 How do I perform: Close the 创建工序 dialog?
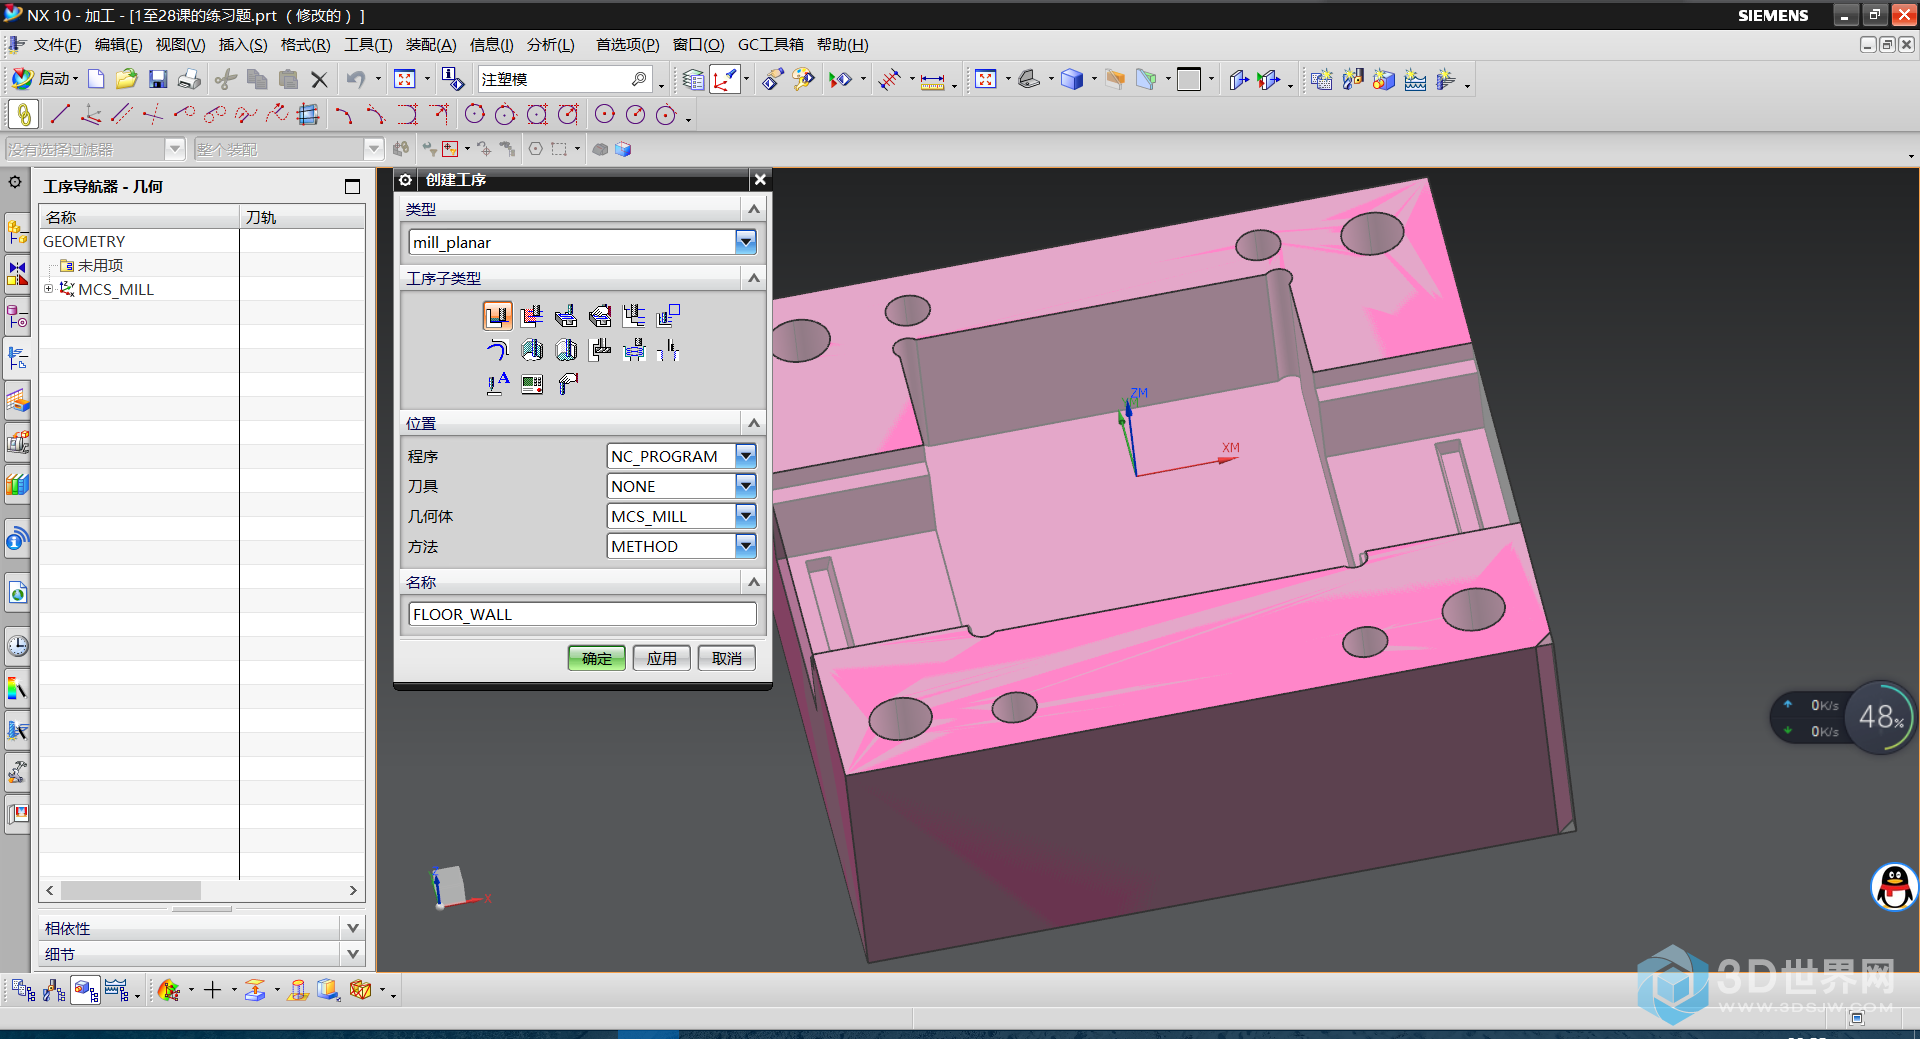tap(760, 179)
